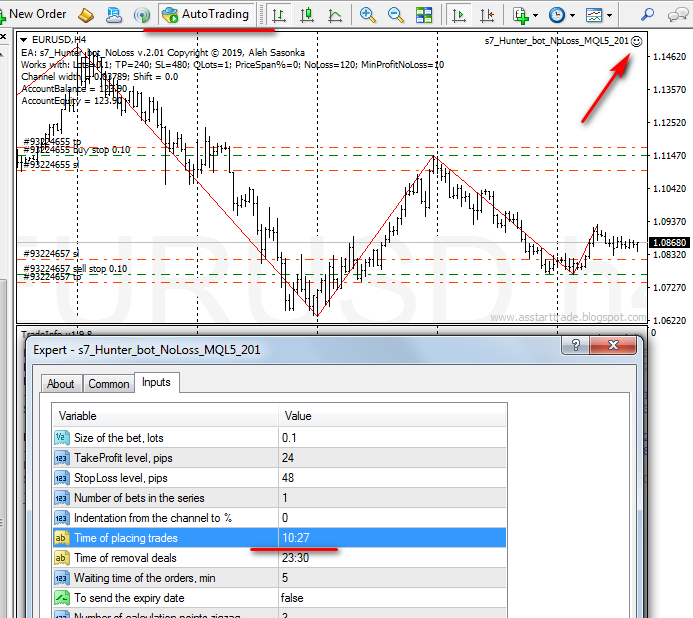
Task: Open the About tab
Action: pyautogui.click(x=61, y=384)
